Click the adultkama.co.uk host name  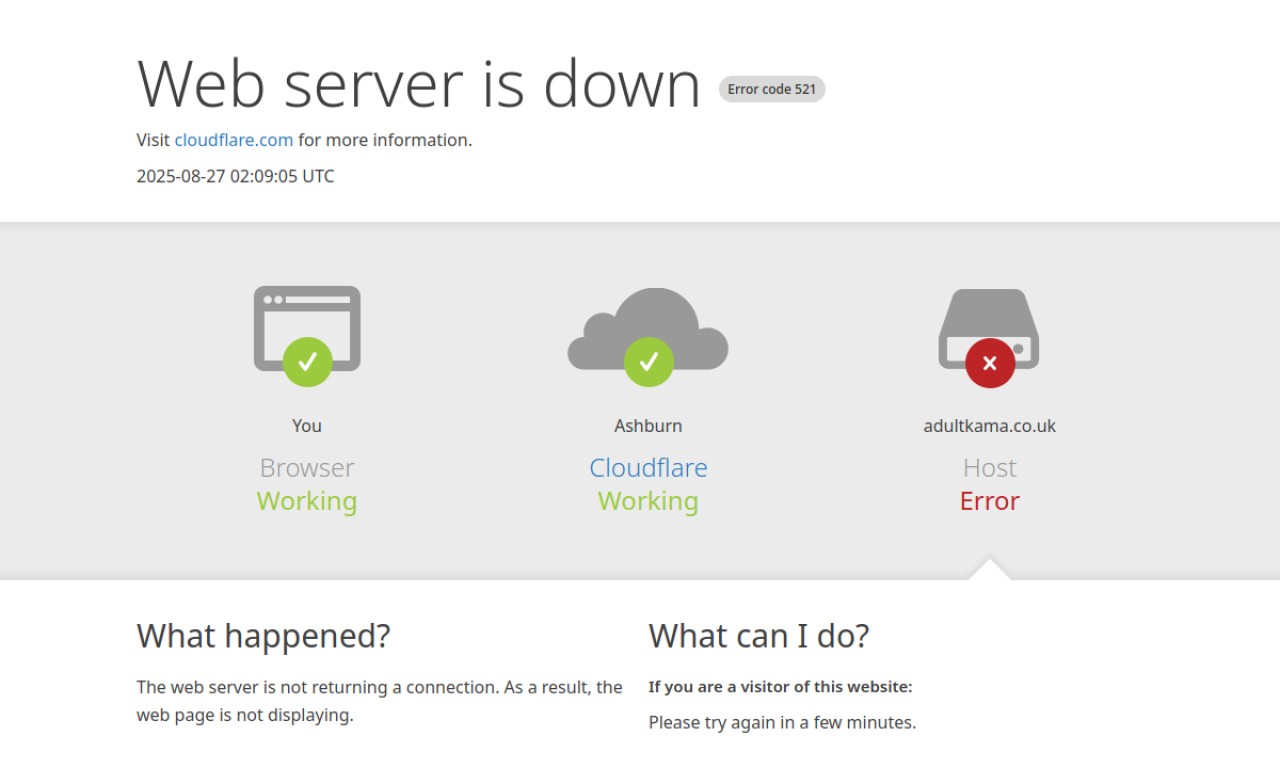(x=989, y=426)
